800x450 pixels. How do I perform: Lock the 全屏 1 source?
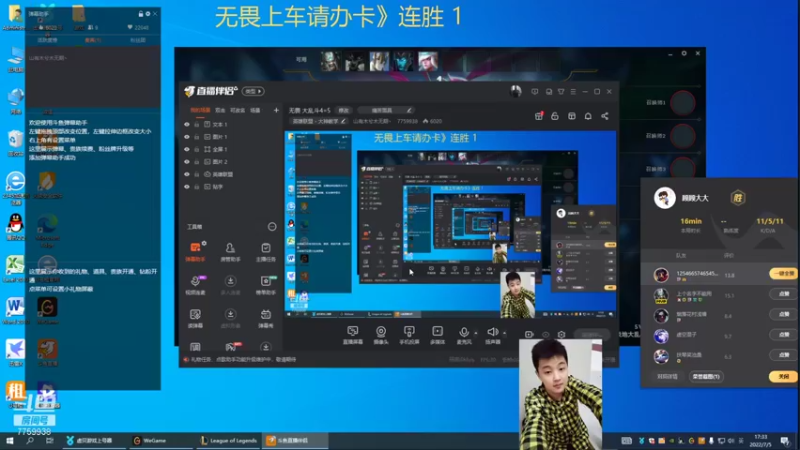click(197, 149)
